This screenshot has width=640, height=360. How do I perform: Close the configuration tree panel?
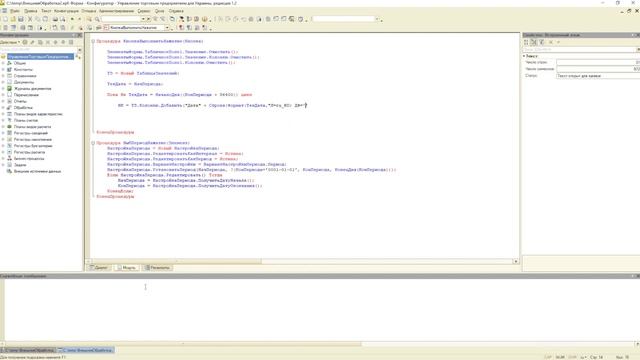(x=80, y=36)
